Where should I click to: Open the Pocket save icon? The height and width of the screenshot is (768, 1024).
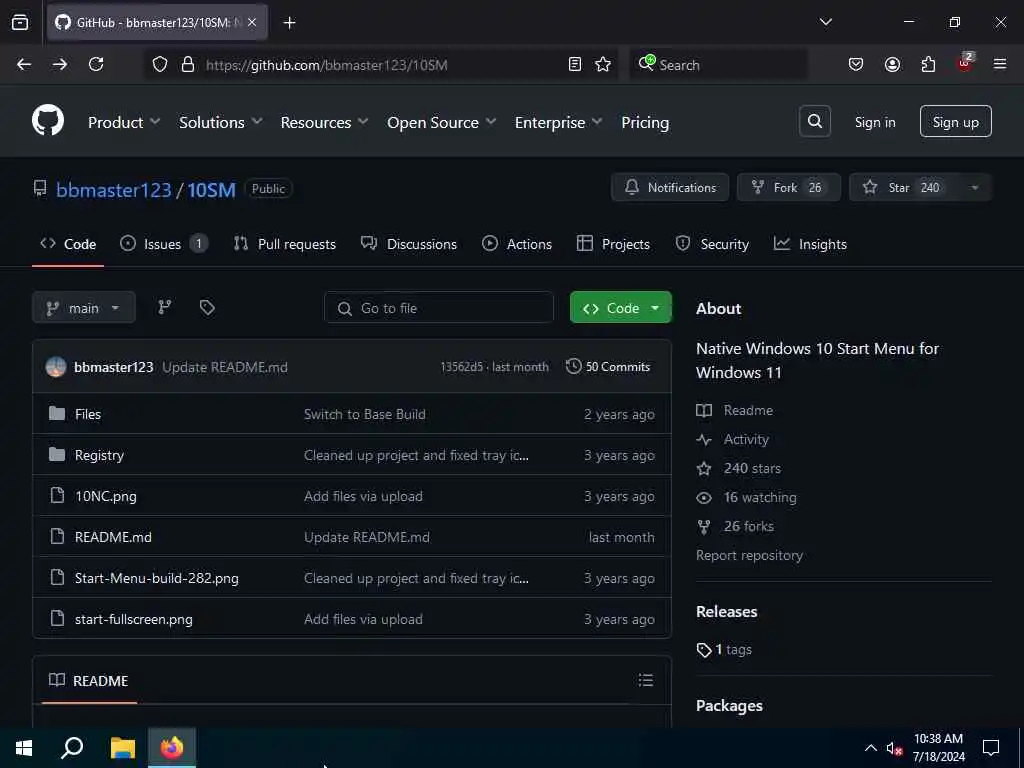(x=856, y=65)
